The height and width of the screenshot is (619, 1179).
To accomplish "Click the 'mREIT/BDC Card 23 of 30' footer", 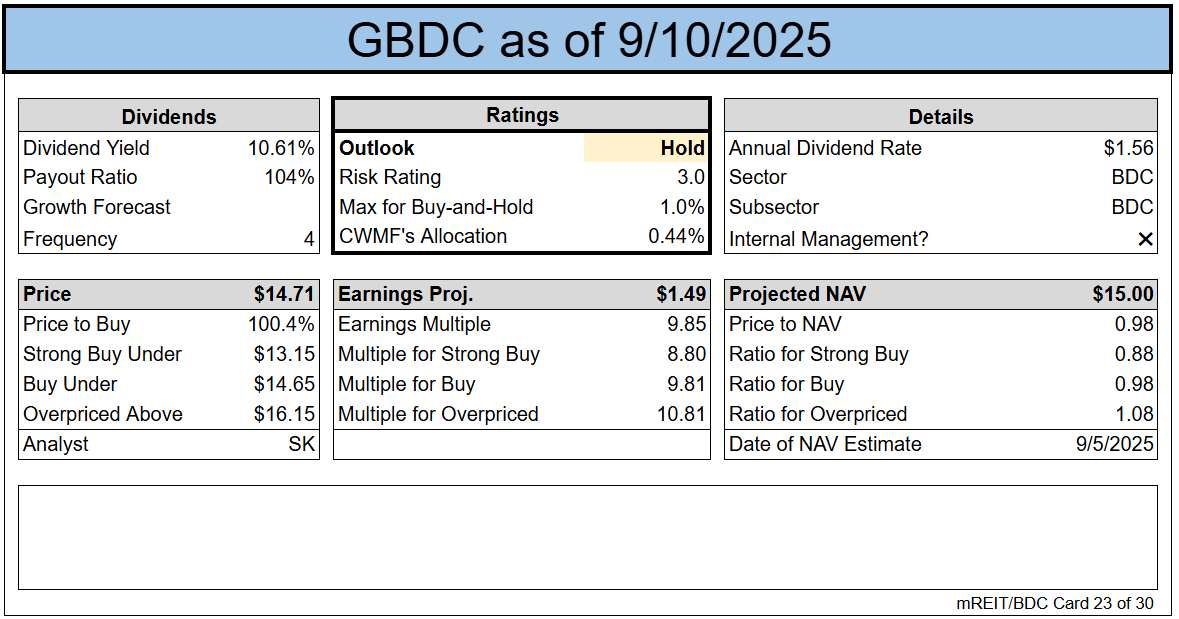I will tap(1054, 603).
